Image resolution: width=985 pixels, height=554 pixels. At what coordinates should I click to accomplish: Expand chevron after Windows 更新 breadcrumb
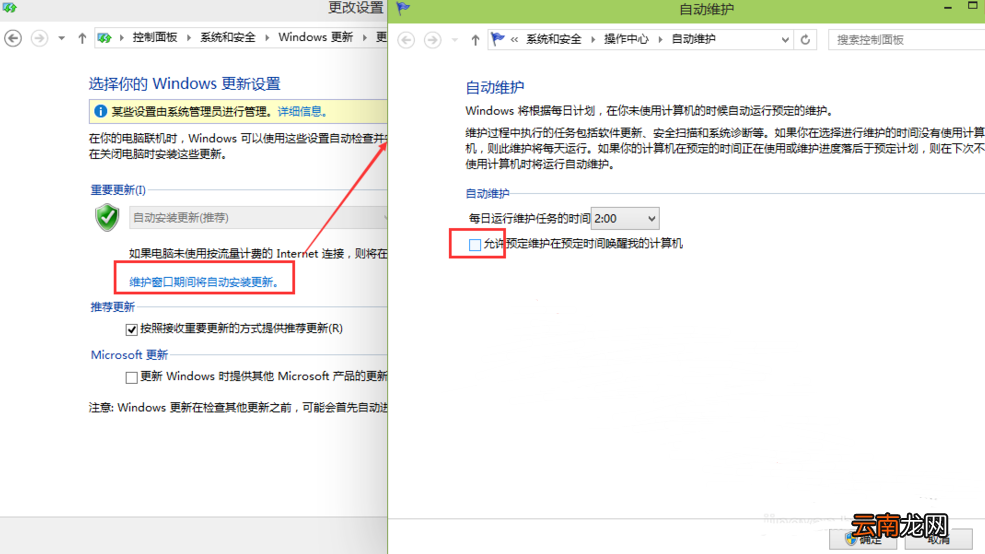[x=364, y=38]
